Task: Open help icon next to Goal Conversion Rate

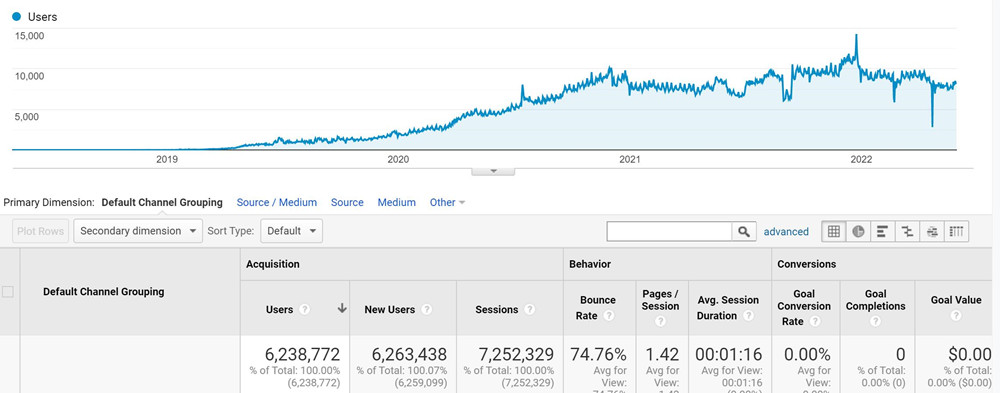Action: point(814,322)
